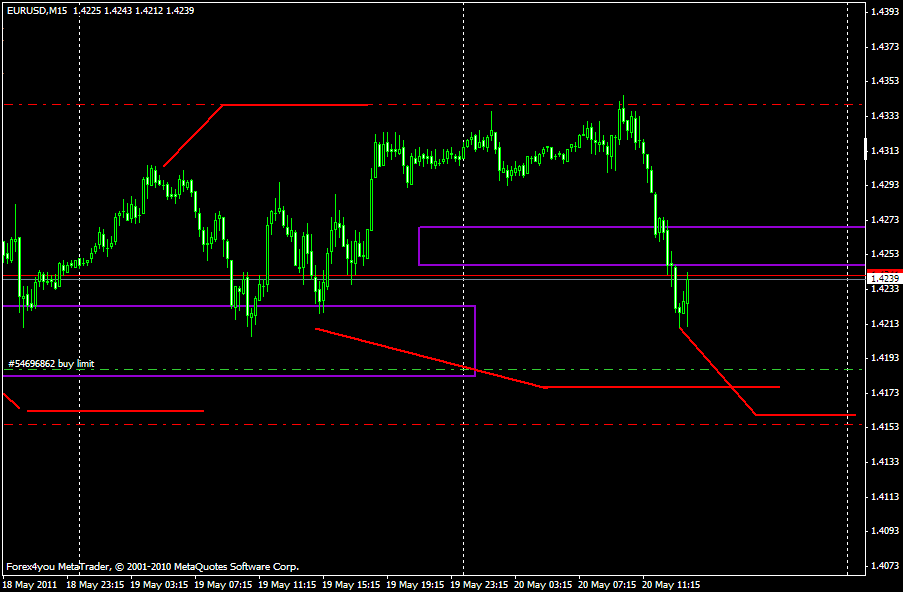Click the OHLC values '1.4225 1.4243 1.4212 1.4239'
This screenshot has width=903, height=592.
coord(134,10)
